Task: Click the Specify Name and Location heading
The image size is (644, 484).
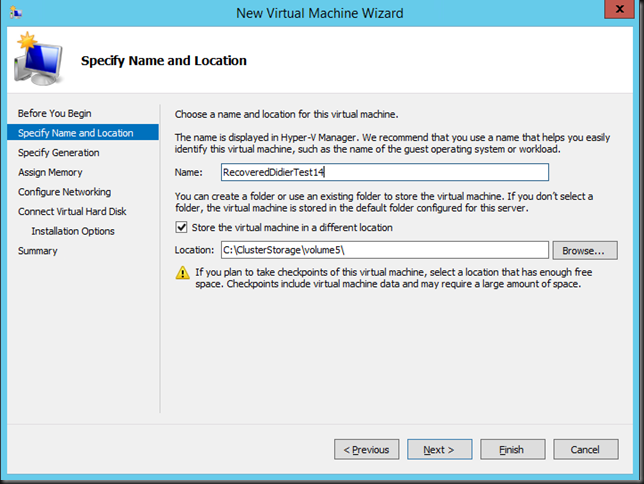Action: click(x=164, y=61)
